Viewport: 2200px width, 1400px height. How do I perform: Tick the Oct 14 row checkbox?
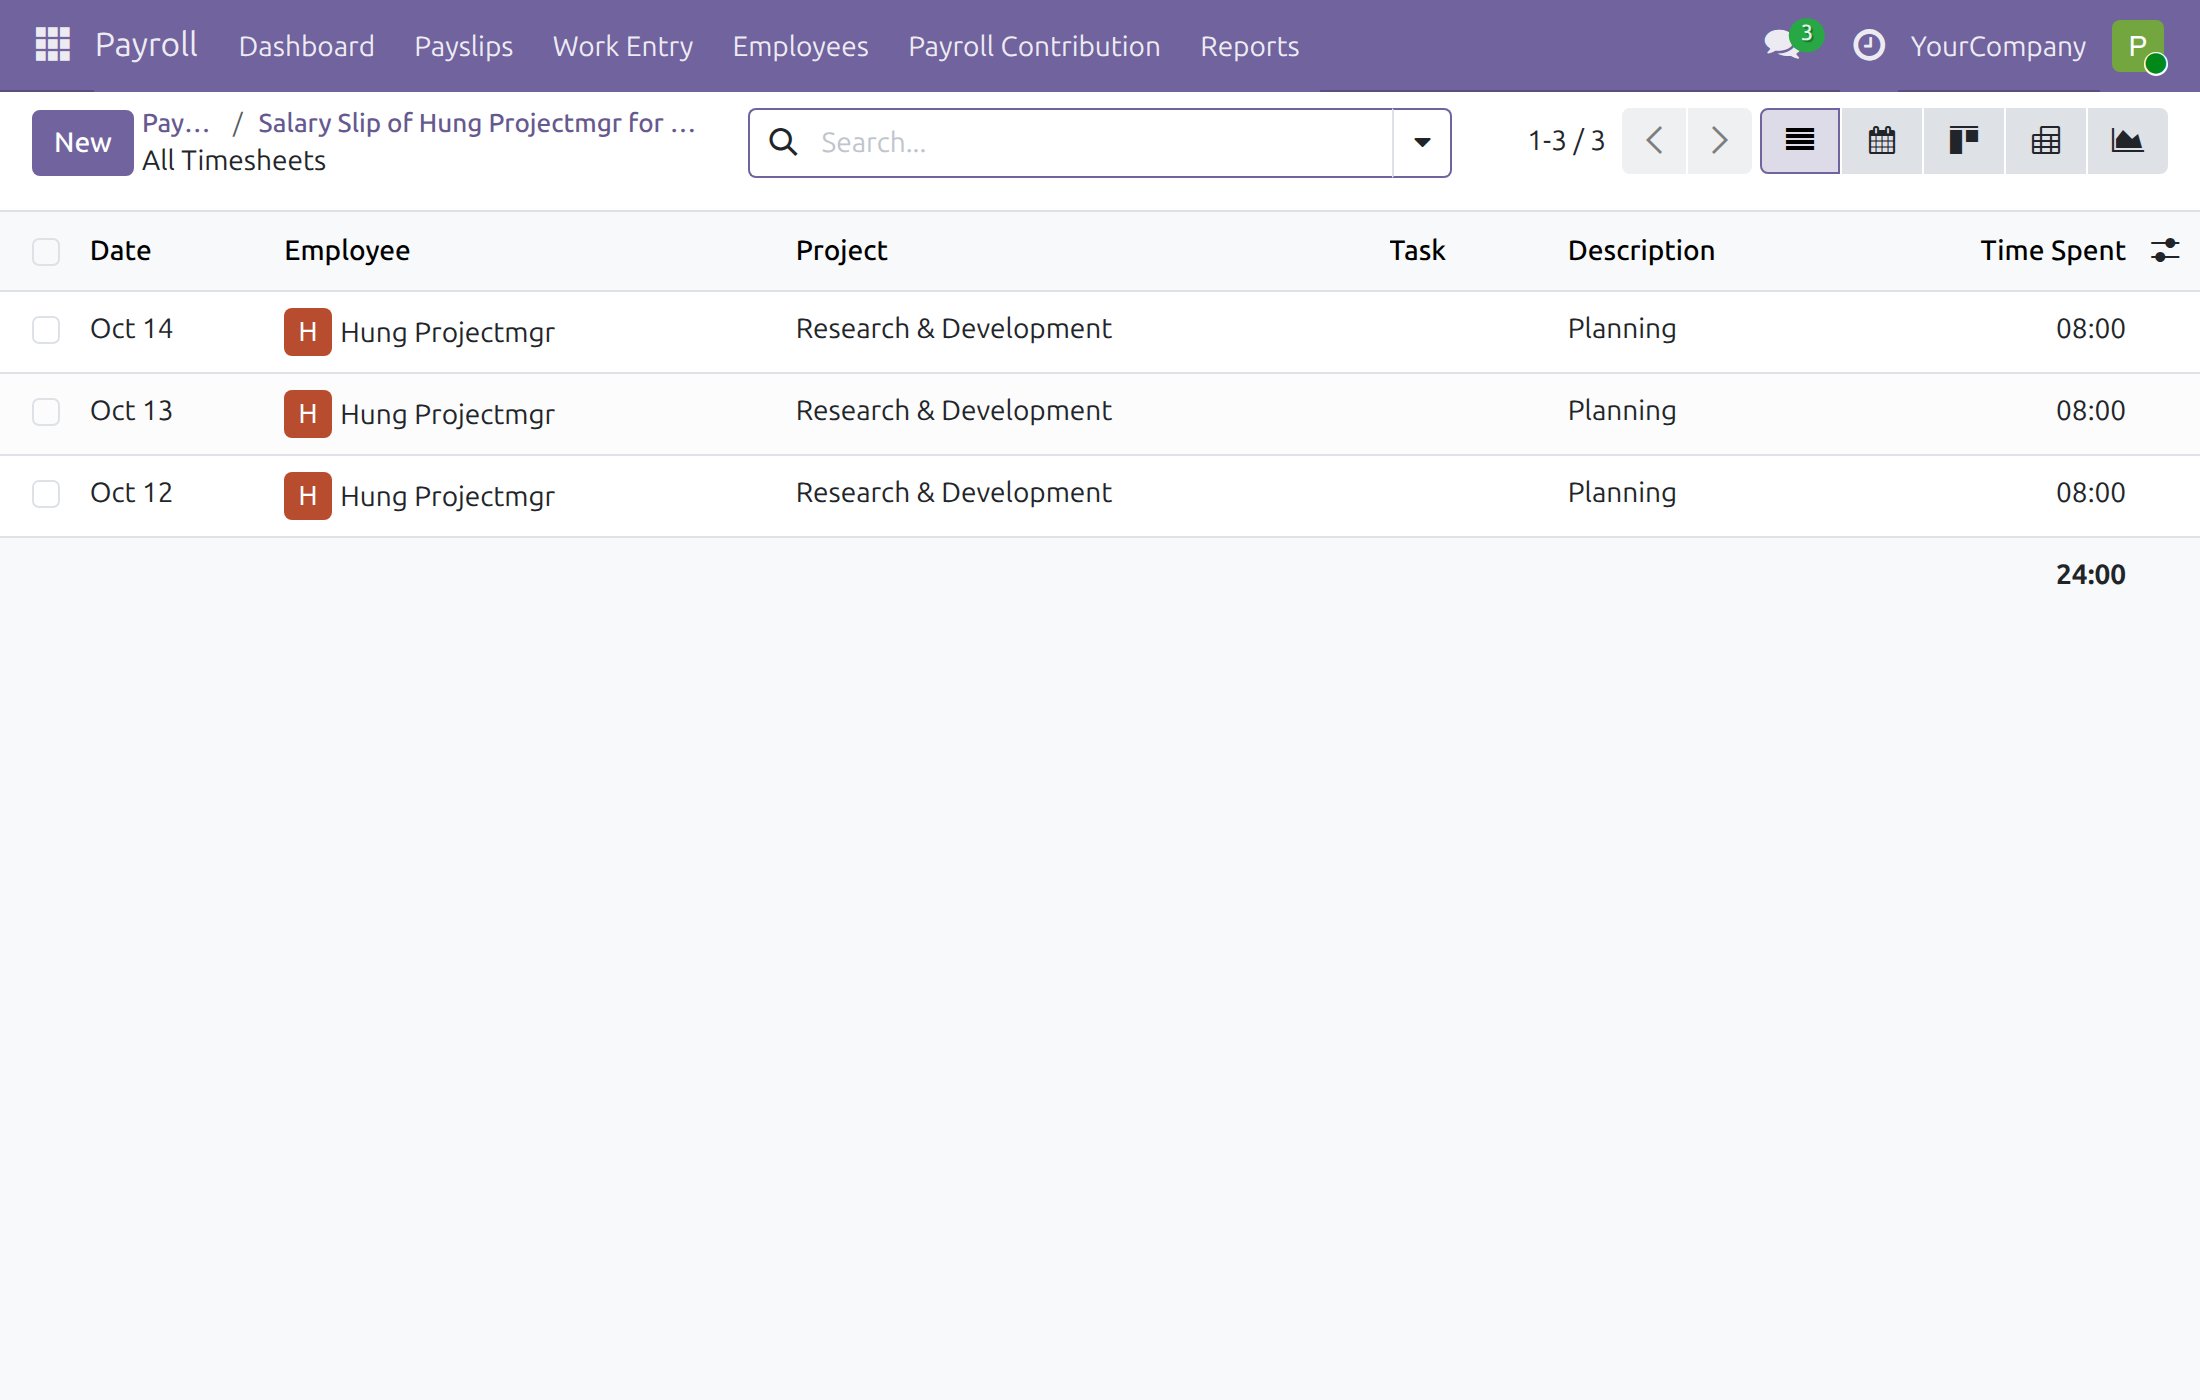(x=46, y=330)
